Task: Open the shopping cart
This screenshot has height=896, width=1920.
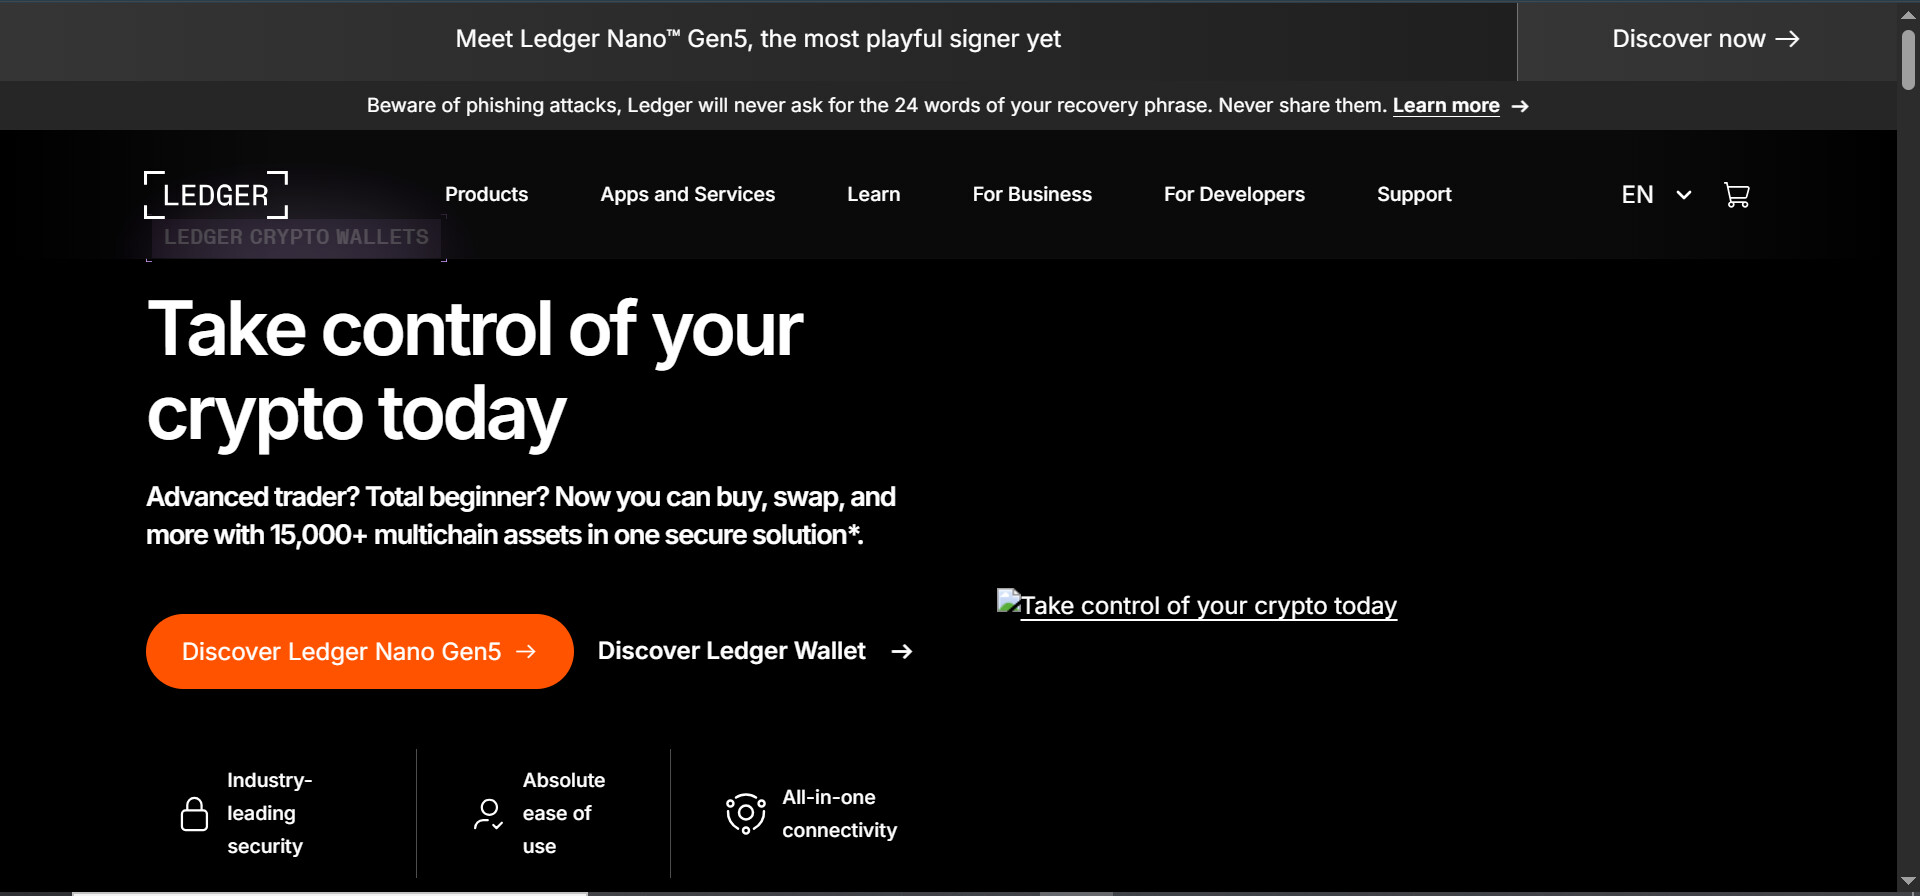Action: click(1737, 195)
